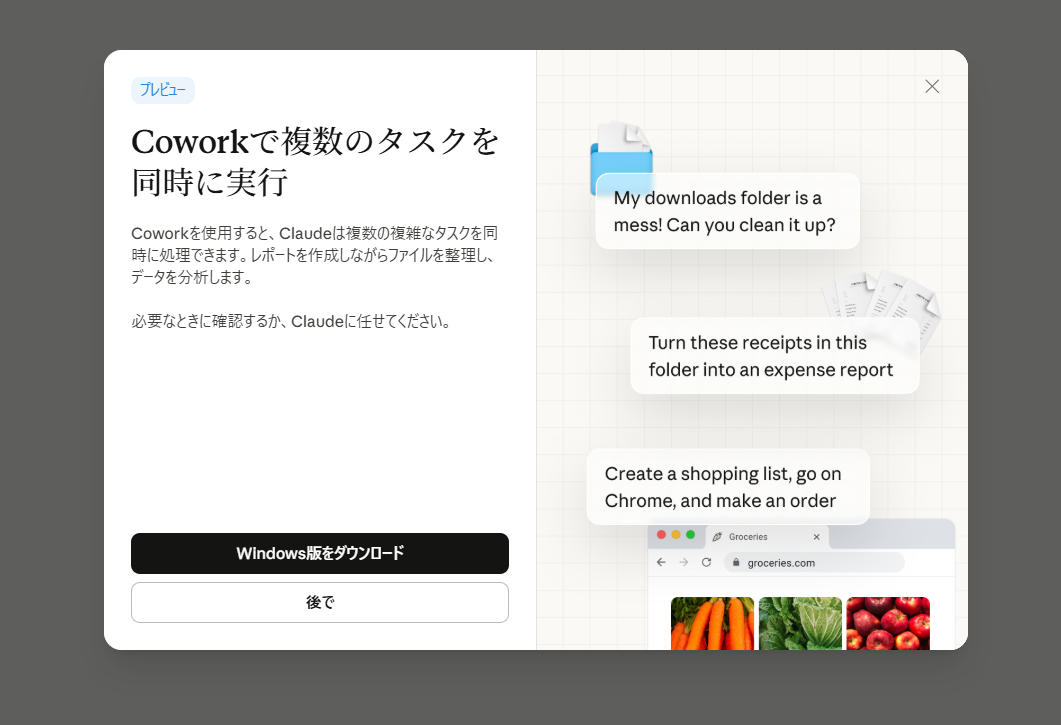Dismiss the Cowork dialog with the X

coord(932,87)
